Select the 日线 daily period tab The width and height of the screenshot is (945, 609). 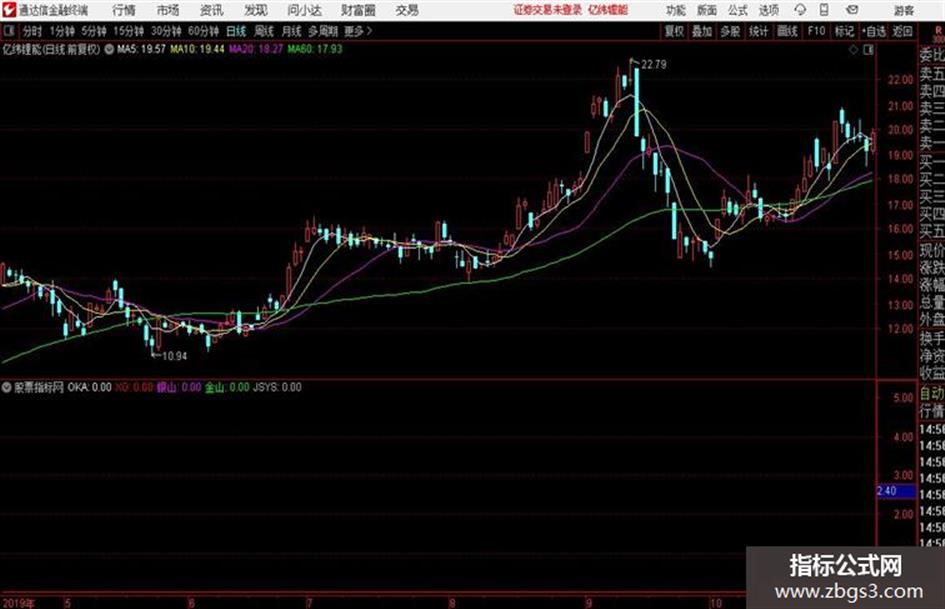(x=236, y=31)
